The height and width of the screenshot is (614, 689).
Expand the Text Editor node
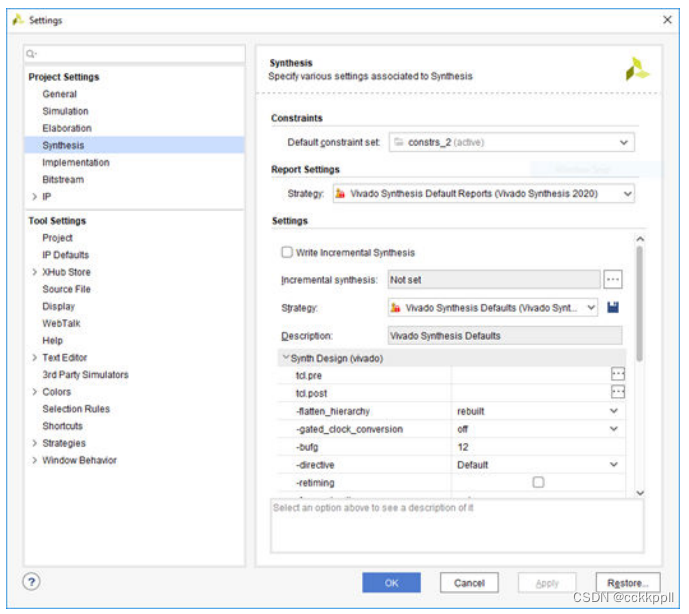click(34, 357)
